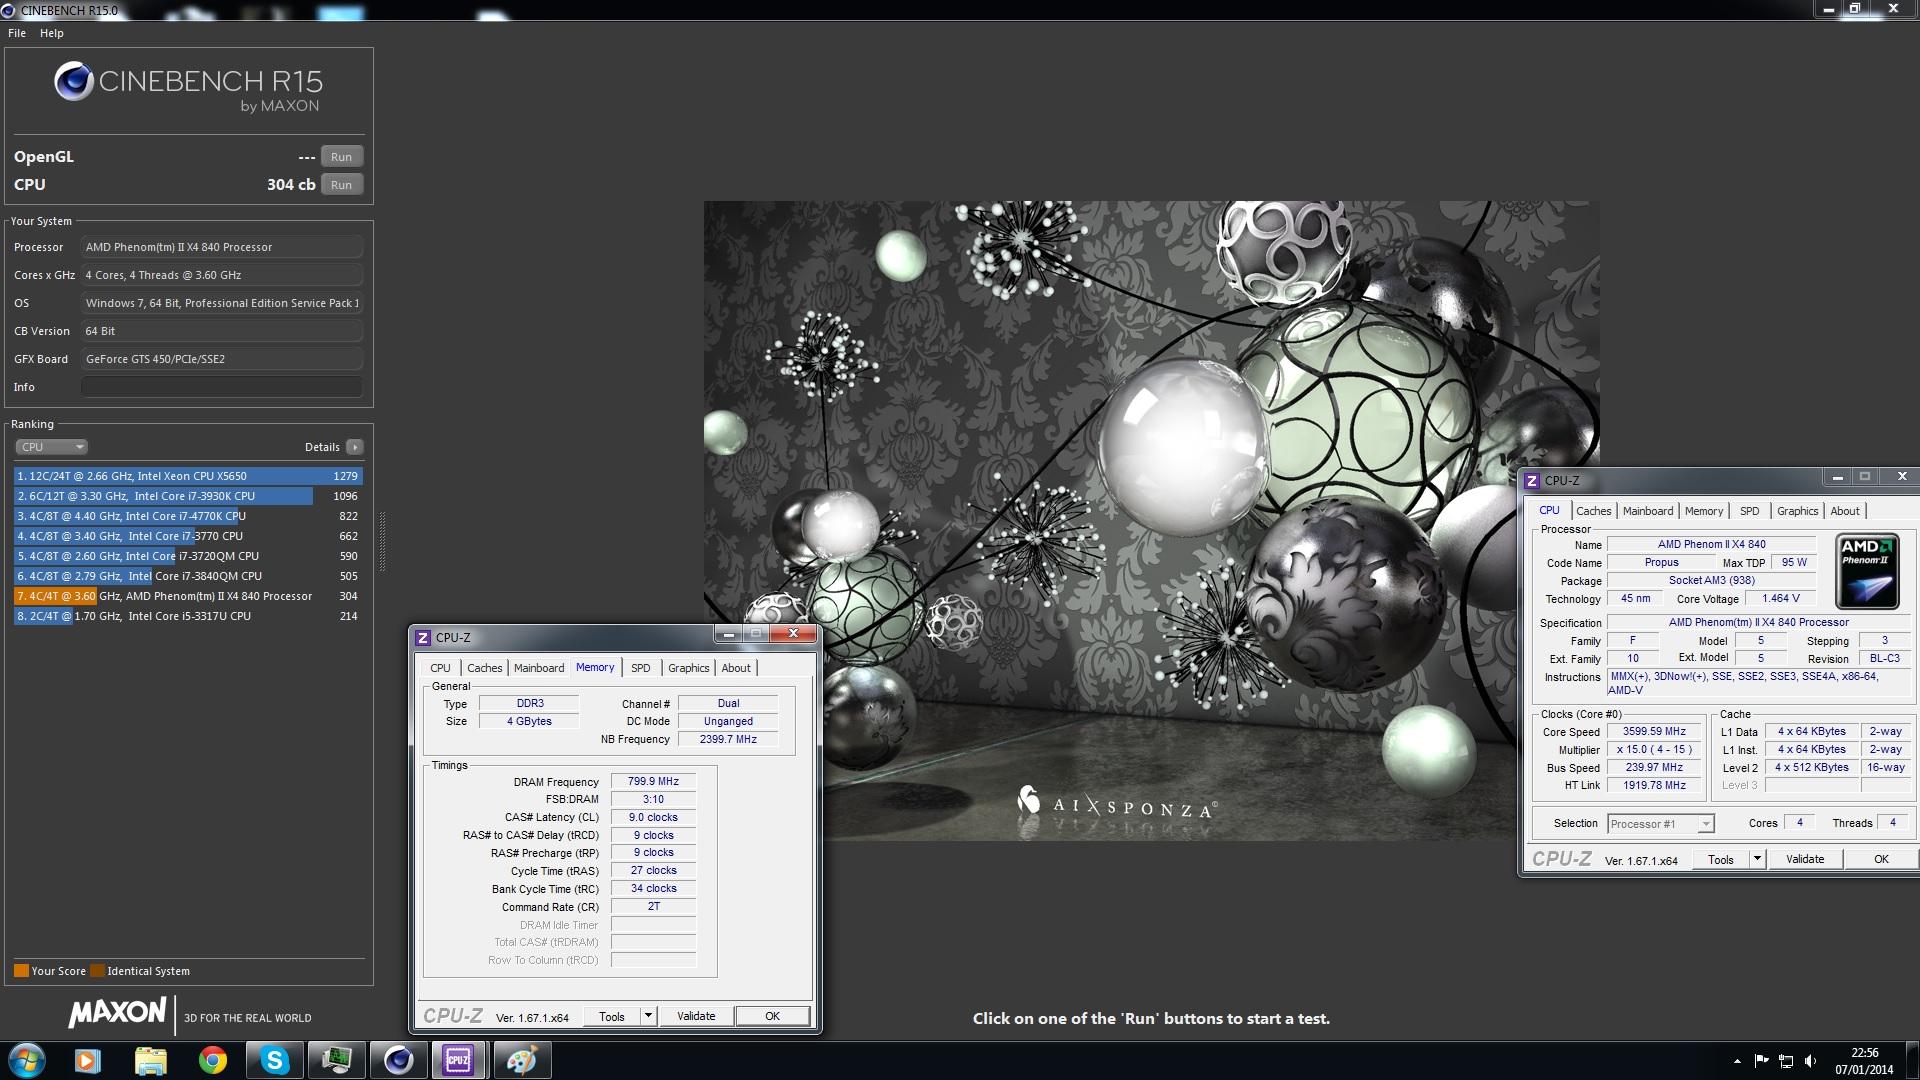
Task: Select the Core i7-3840QM ranking row
Action: click(x=187, y=576)
